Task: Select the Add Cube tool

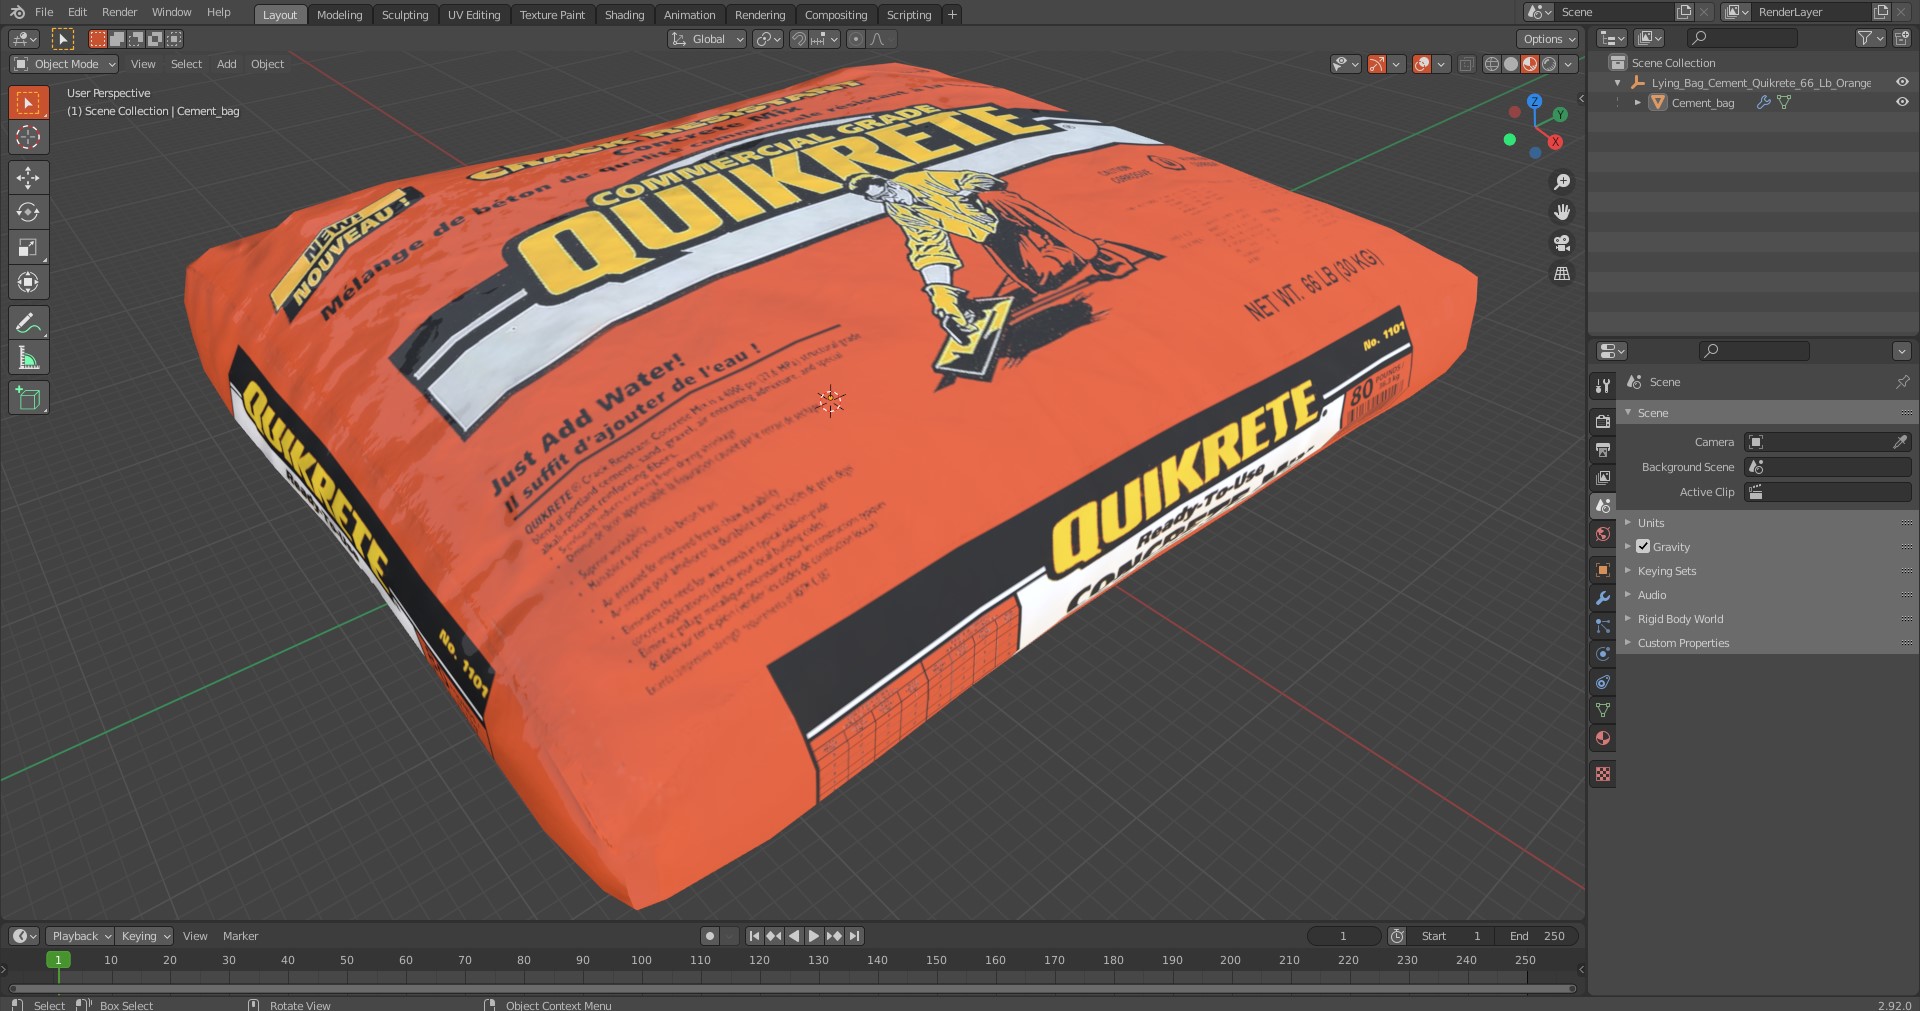Action: coord(28,398)
